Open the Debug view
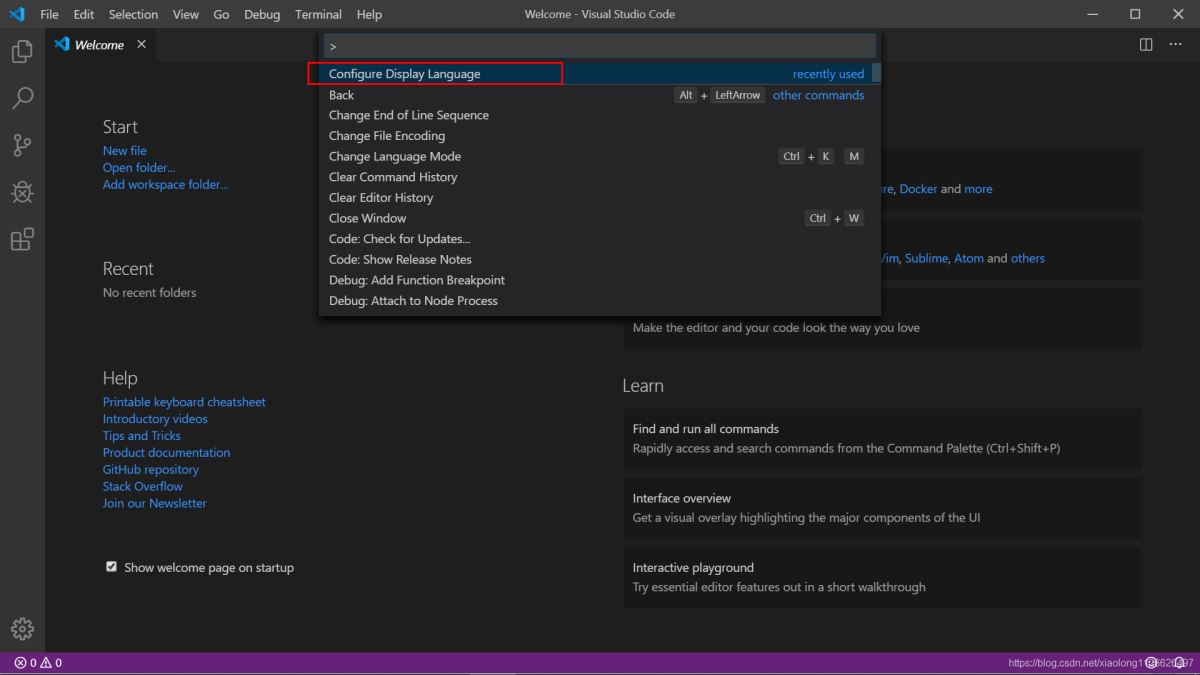 pyautogui.click(x=21, y=192)
